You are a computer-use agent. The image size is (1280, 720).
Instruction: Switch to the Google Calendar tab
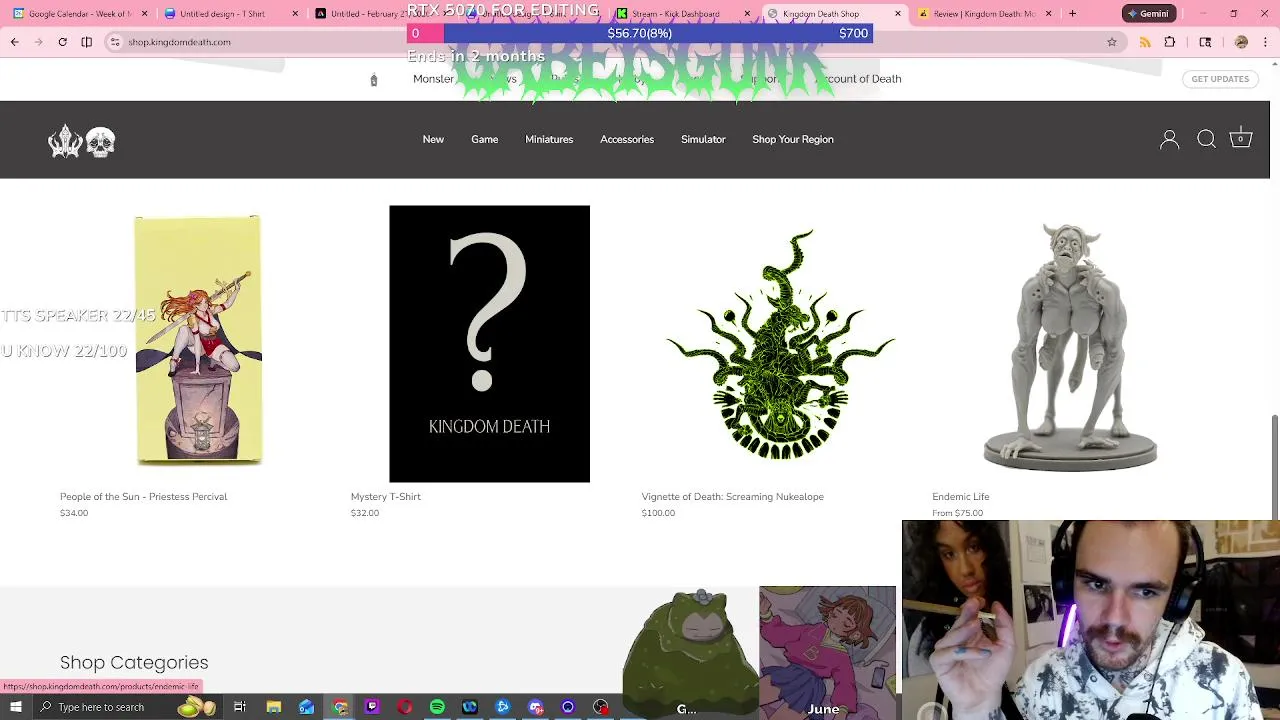(80, 14)
